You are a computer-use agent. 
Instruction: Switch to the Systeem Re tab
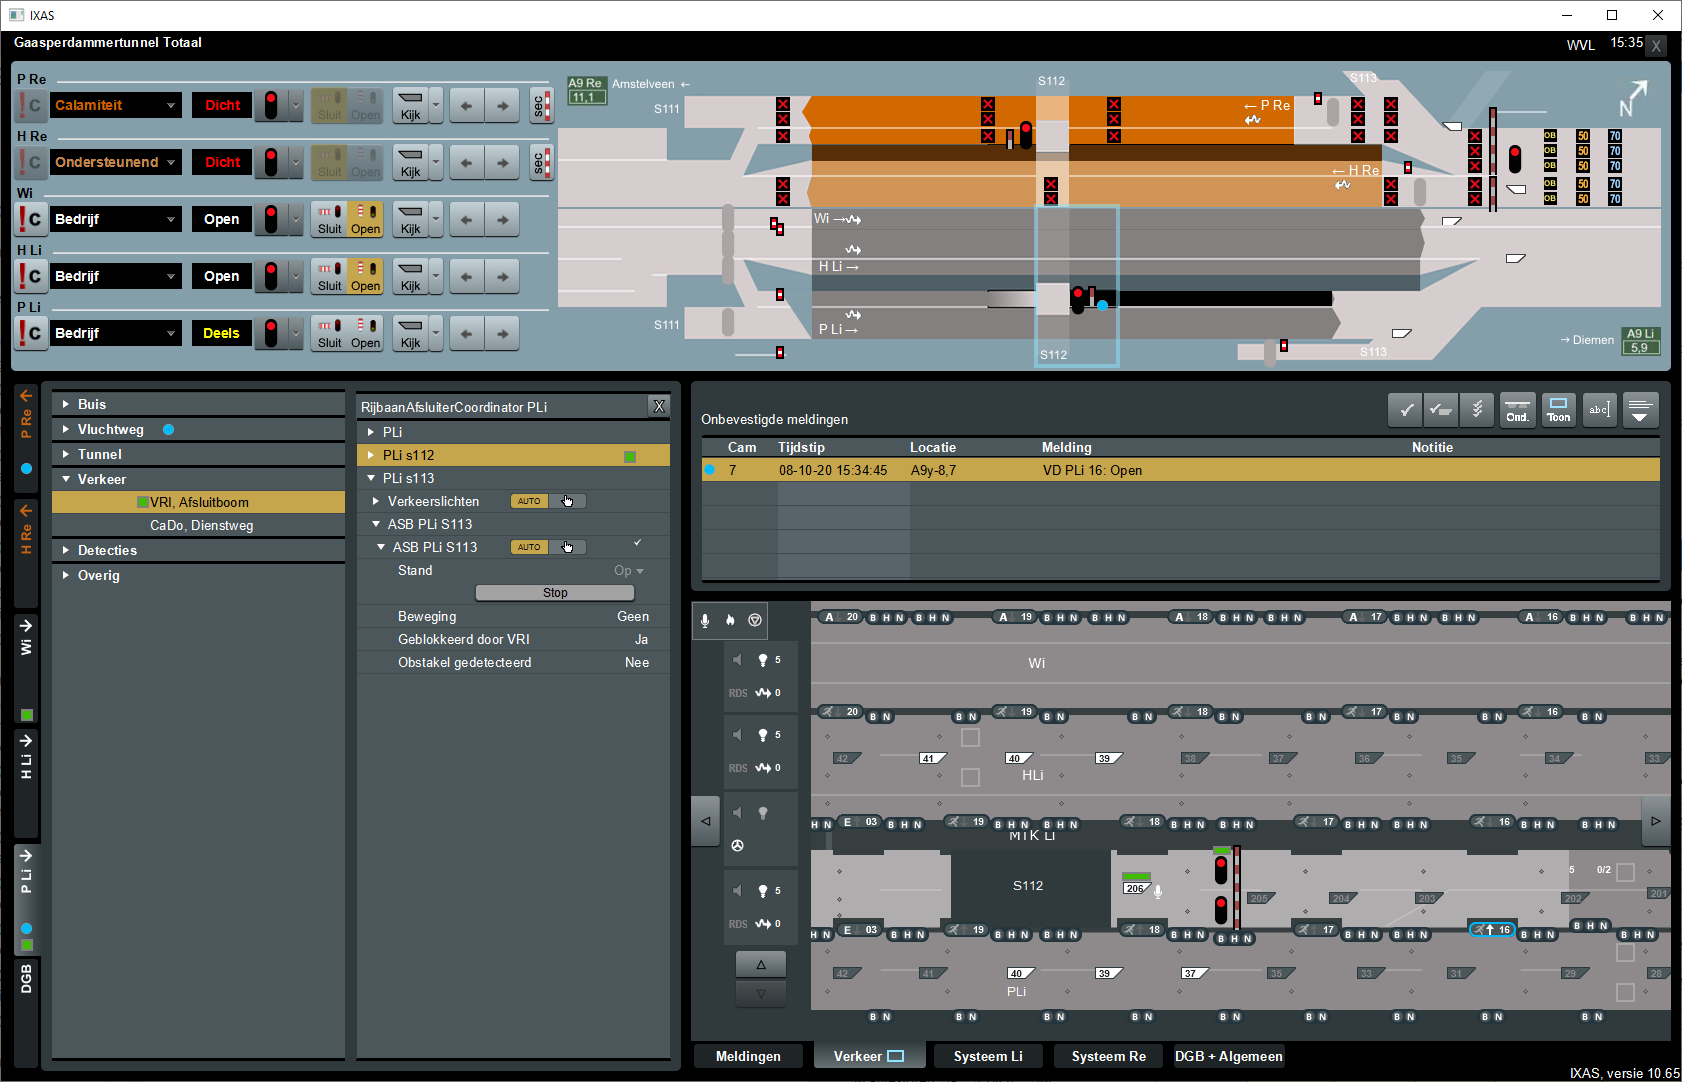[1107, 1055]
